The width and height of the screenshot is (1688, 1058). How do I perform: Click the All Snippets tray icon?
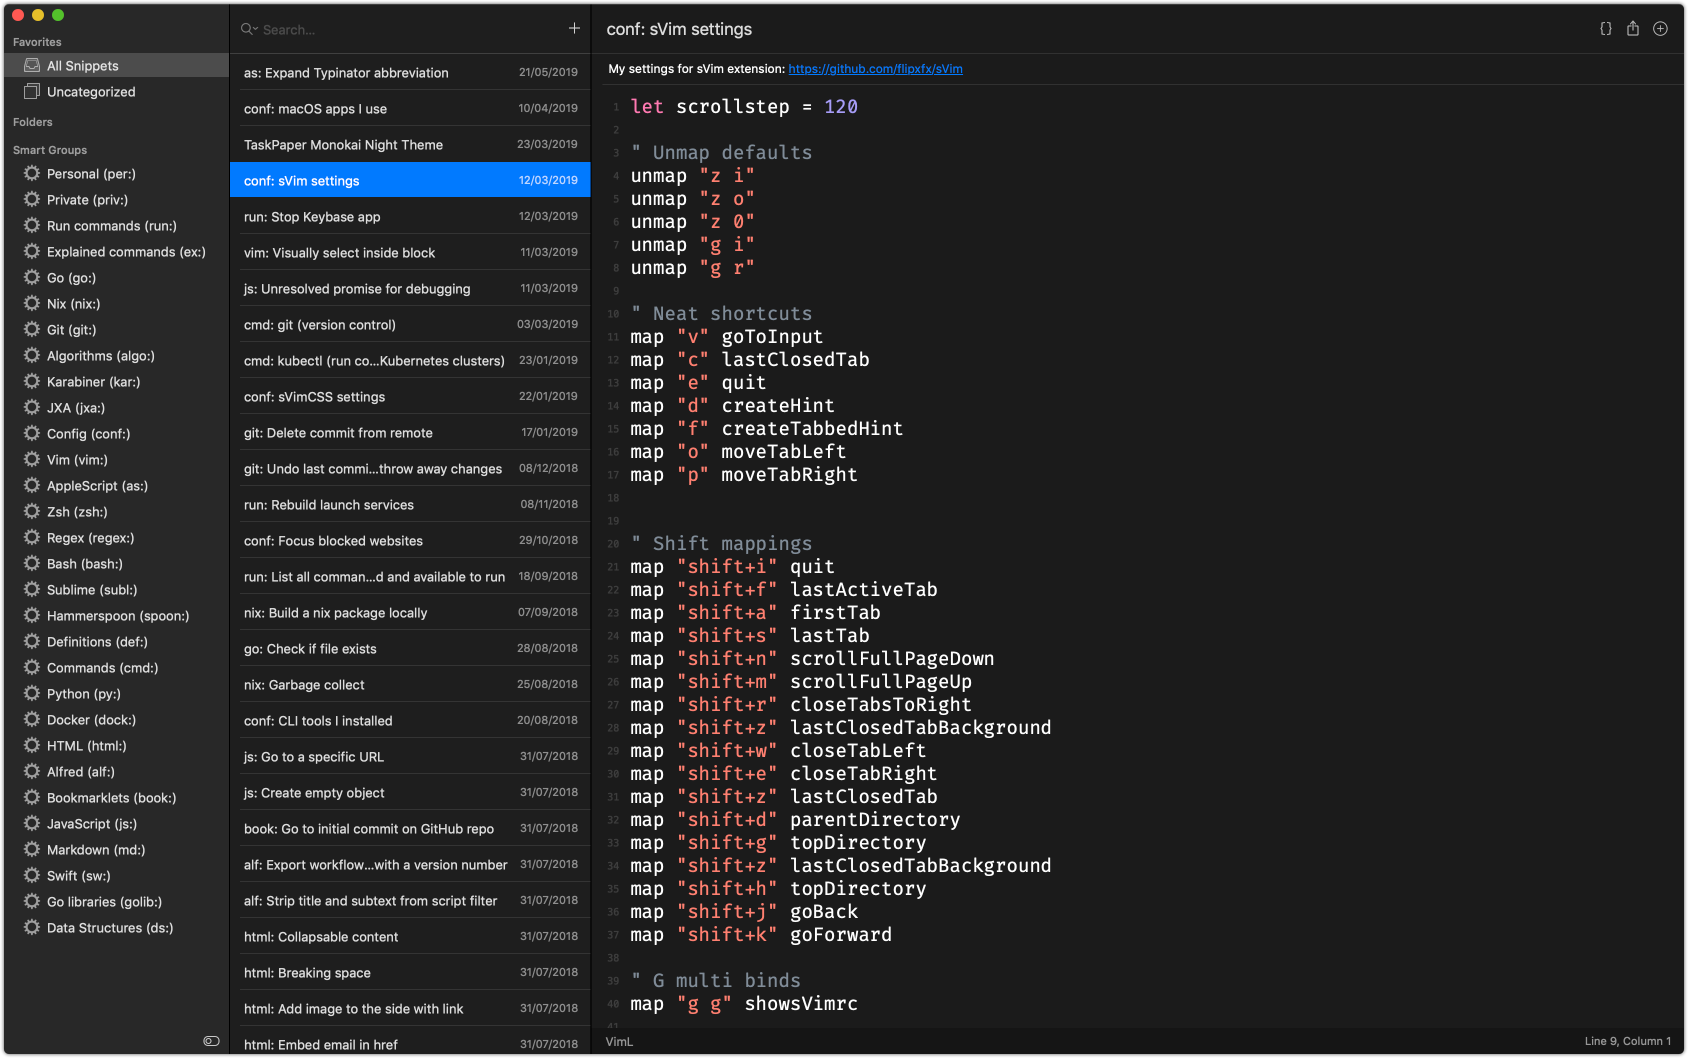(x=32, y=66)
